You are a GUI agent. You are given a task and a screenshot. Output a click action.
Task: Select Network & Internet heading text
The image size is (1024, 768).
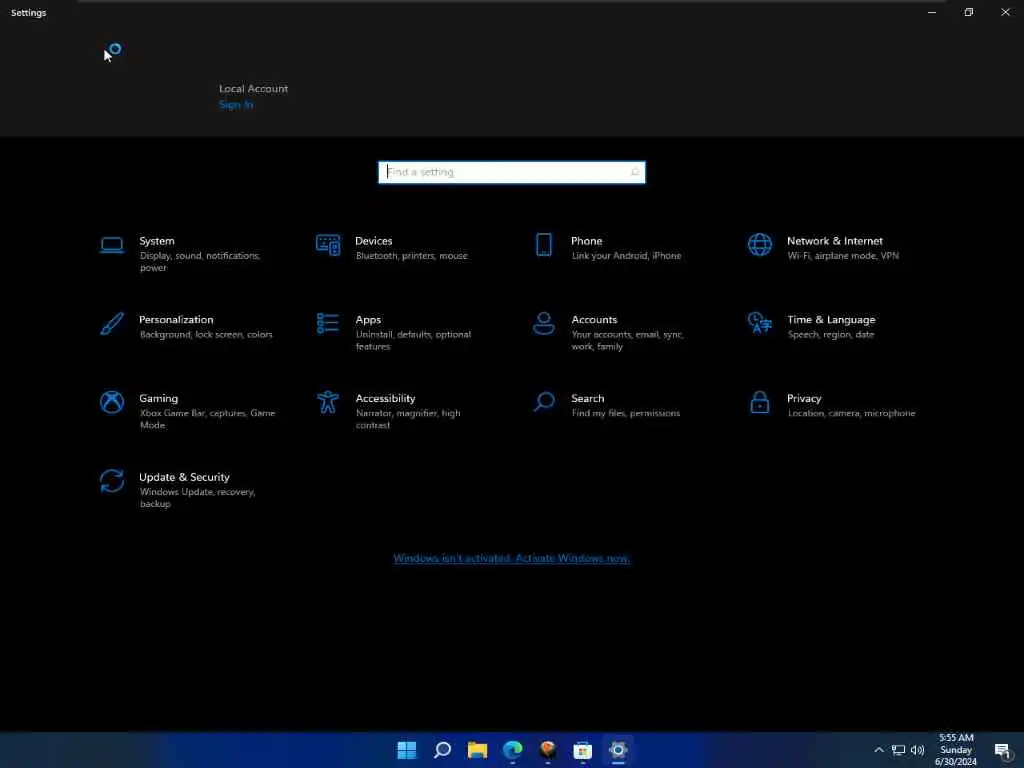pyautogui.click(x=835, y=241)
